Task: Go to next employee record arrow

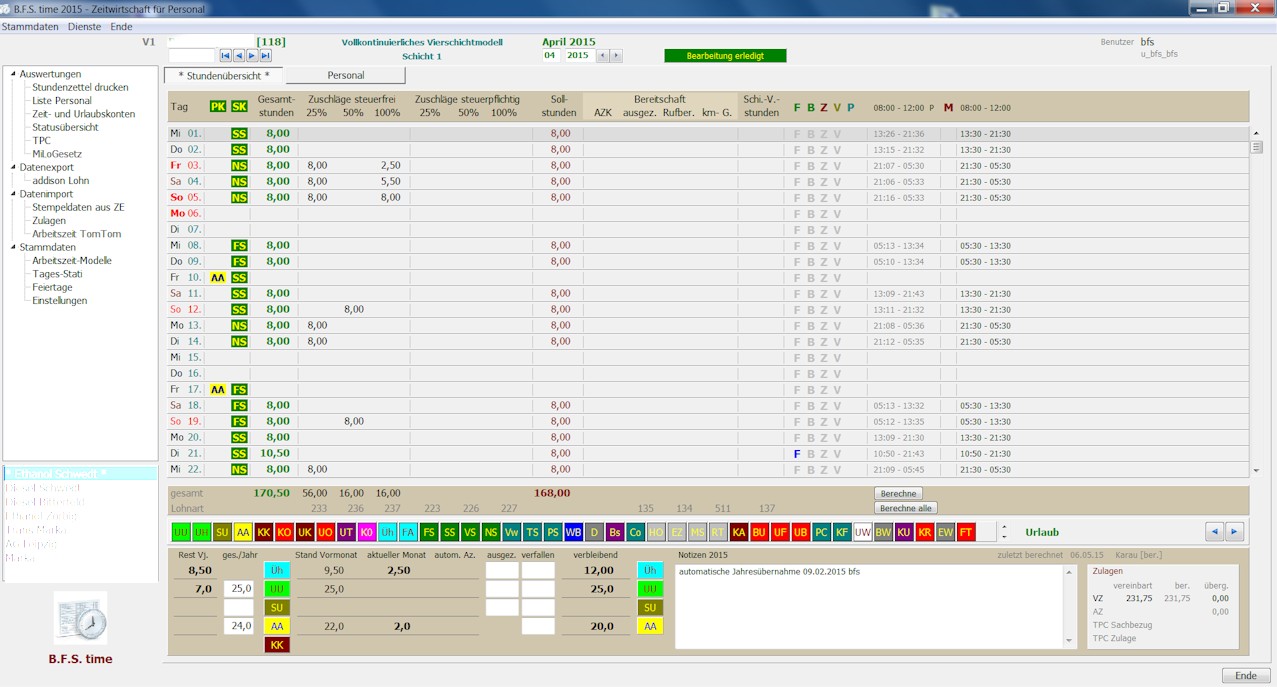Action: [x=252, y=56]
